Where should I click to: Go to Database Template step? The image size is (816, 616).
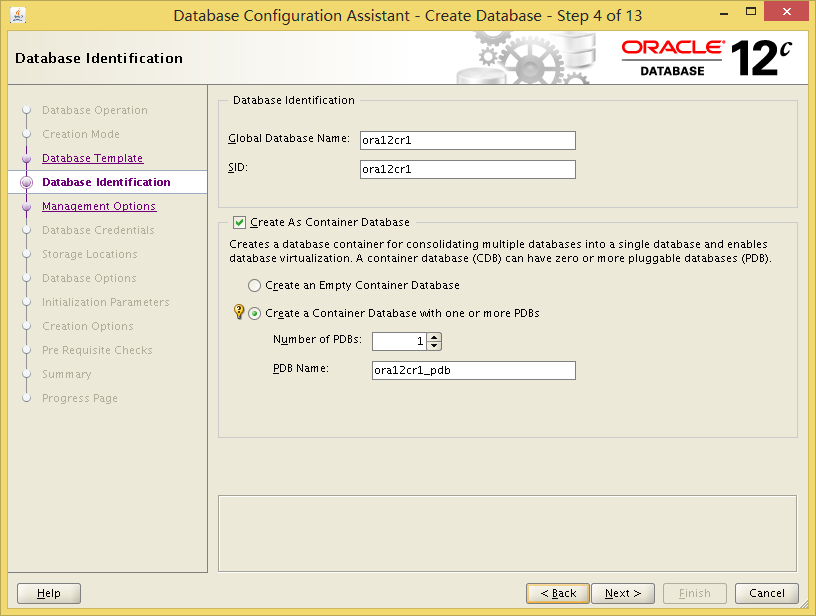coord(92,158)
